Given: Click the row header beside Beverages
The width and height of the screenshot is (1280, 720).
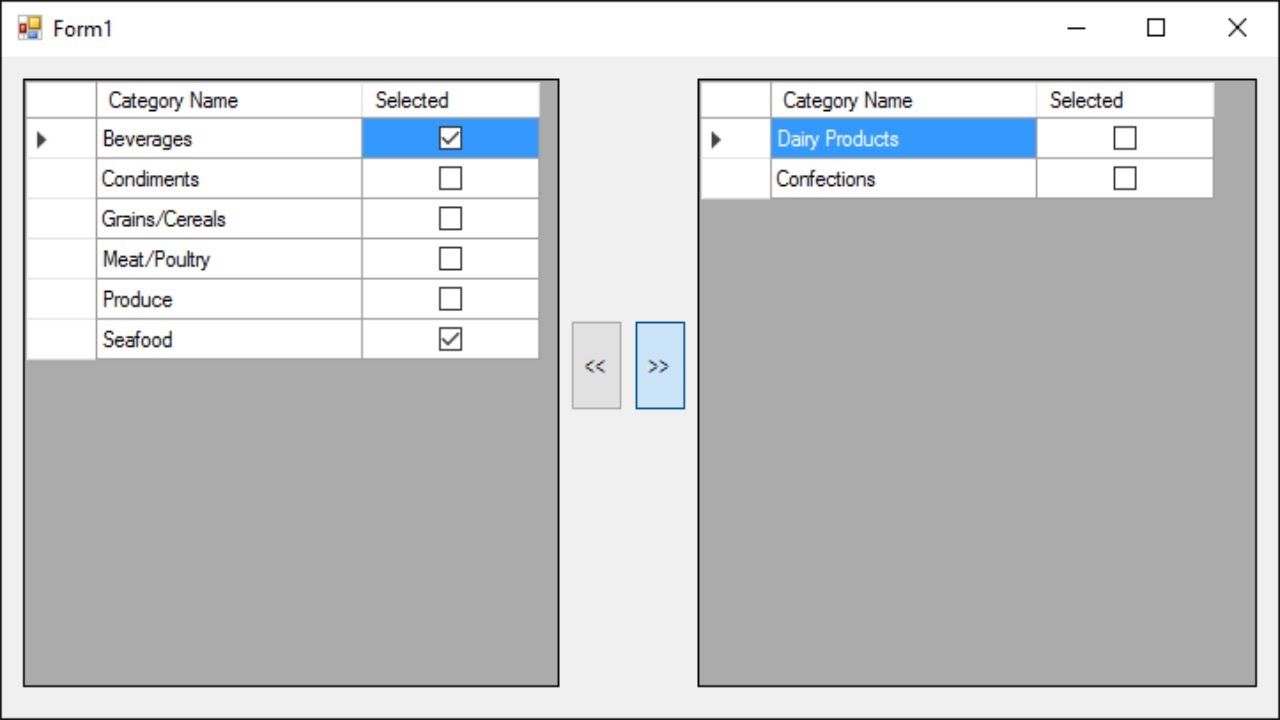Looking at the screenshot, I should (61, 139).
